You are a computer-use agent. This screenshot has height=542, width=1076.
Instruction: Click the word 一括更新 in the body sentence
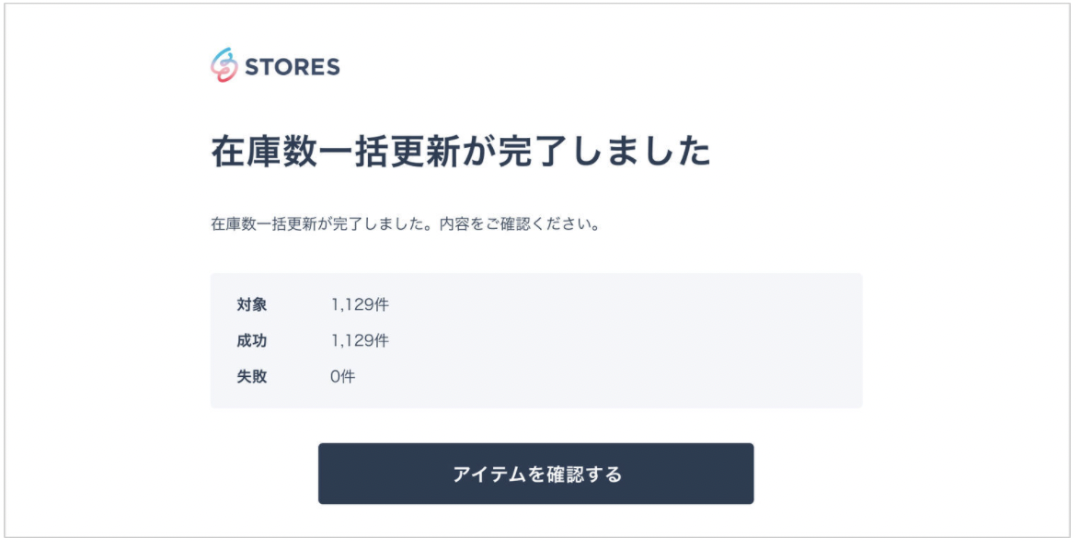(290, 224)
